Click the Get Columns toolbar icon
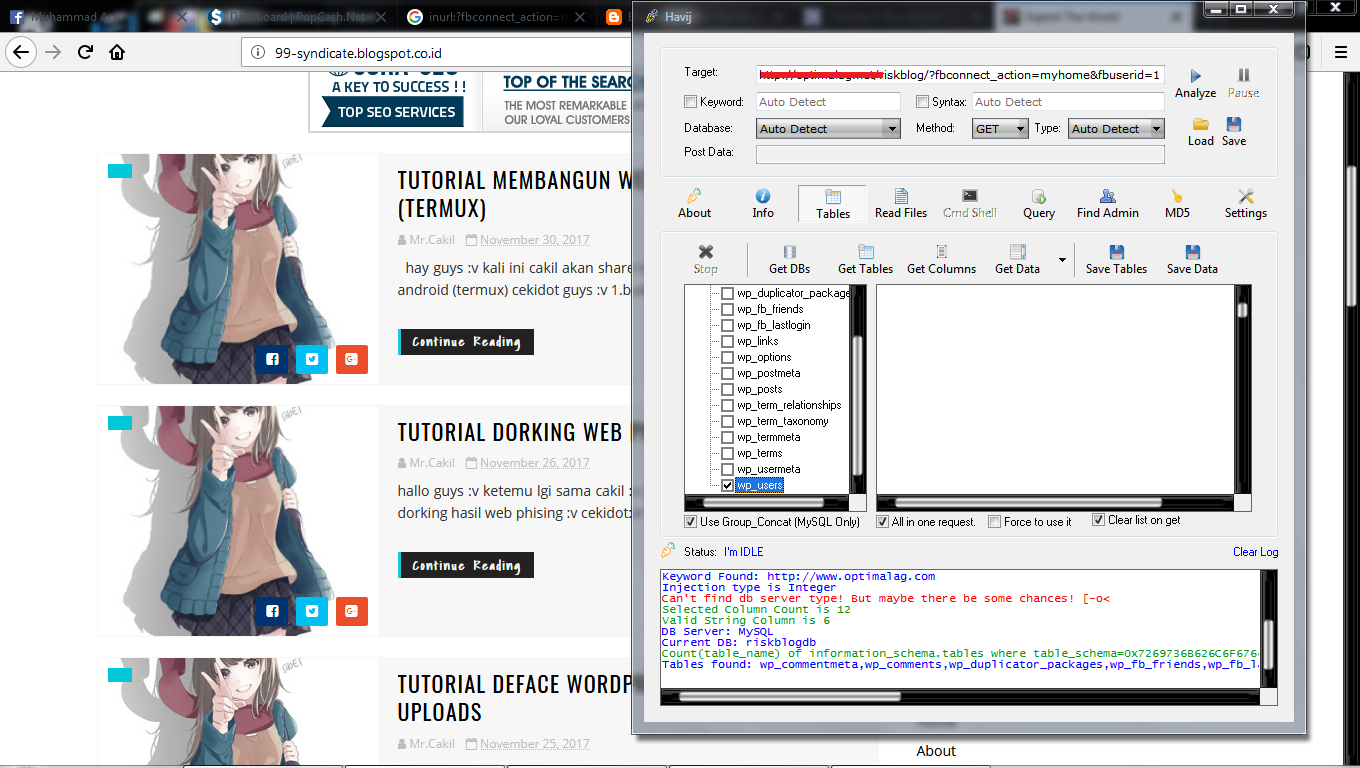This screenshot has width=1360, height=768. coord(942,252)
